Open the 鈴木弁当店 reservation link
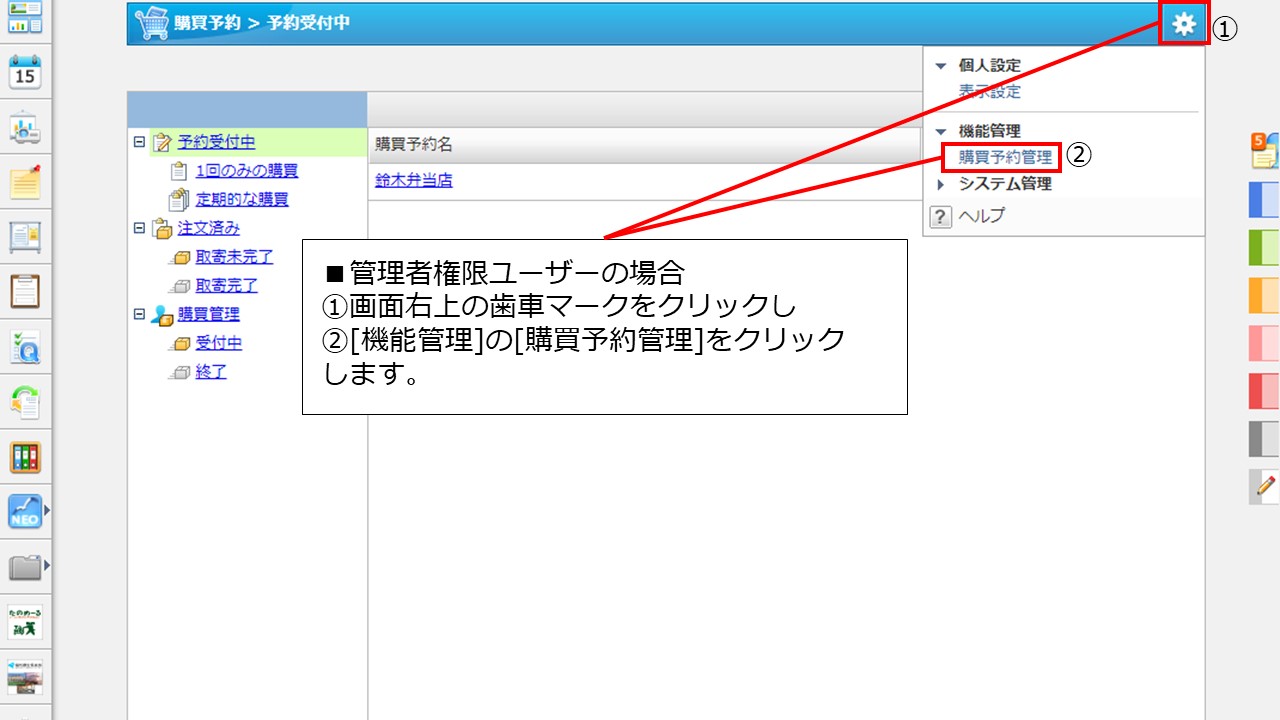Screen dimensions: 1280x720 414,181
